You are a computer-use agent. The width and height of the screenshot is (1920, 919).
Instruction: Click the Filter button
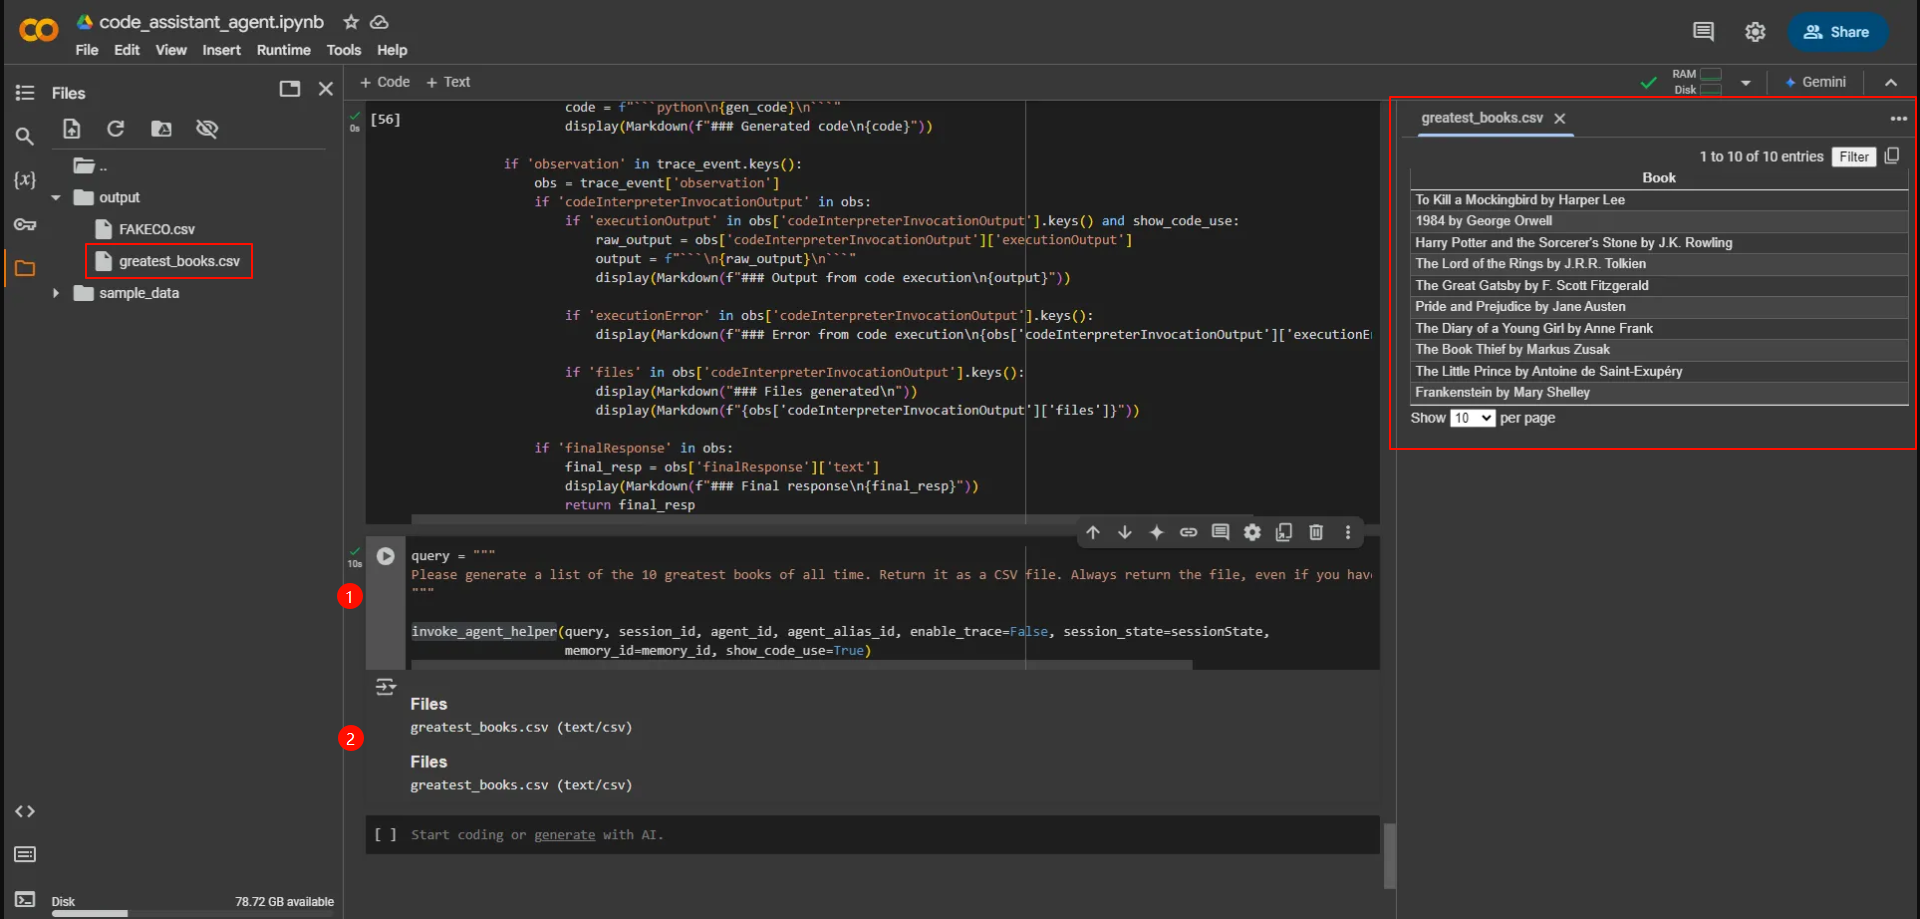click(1853, 157)
